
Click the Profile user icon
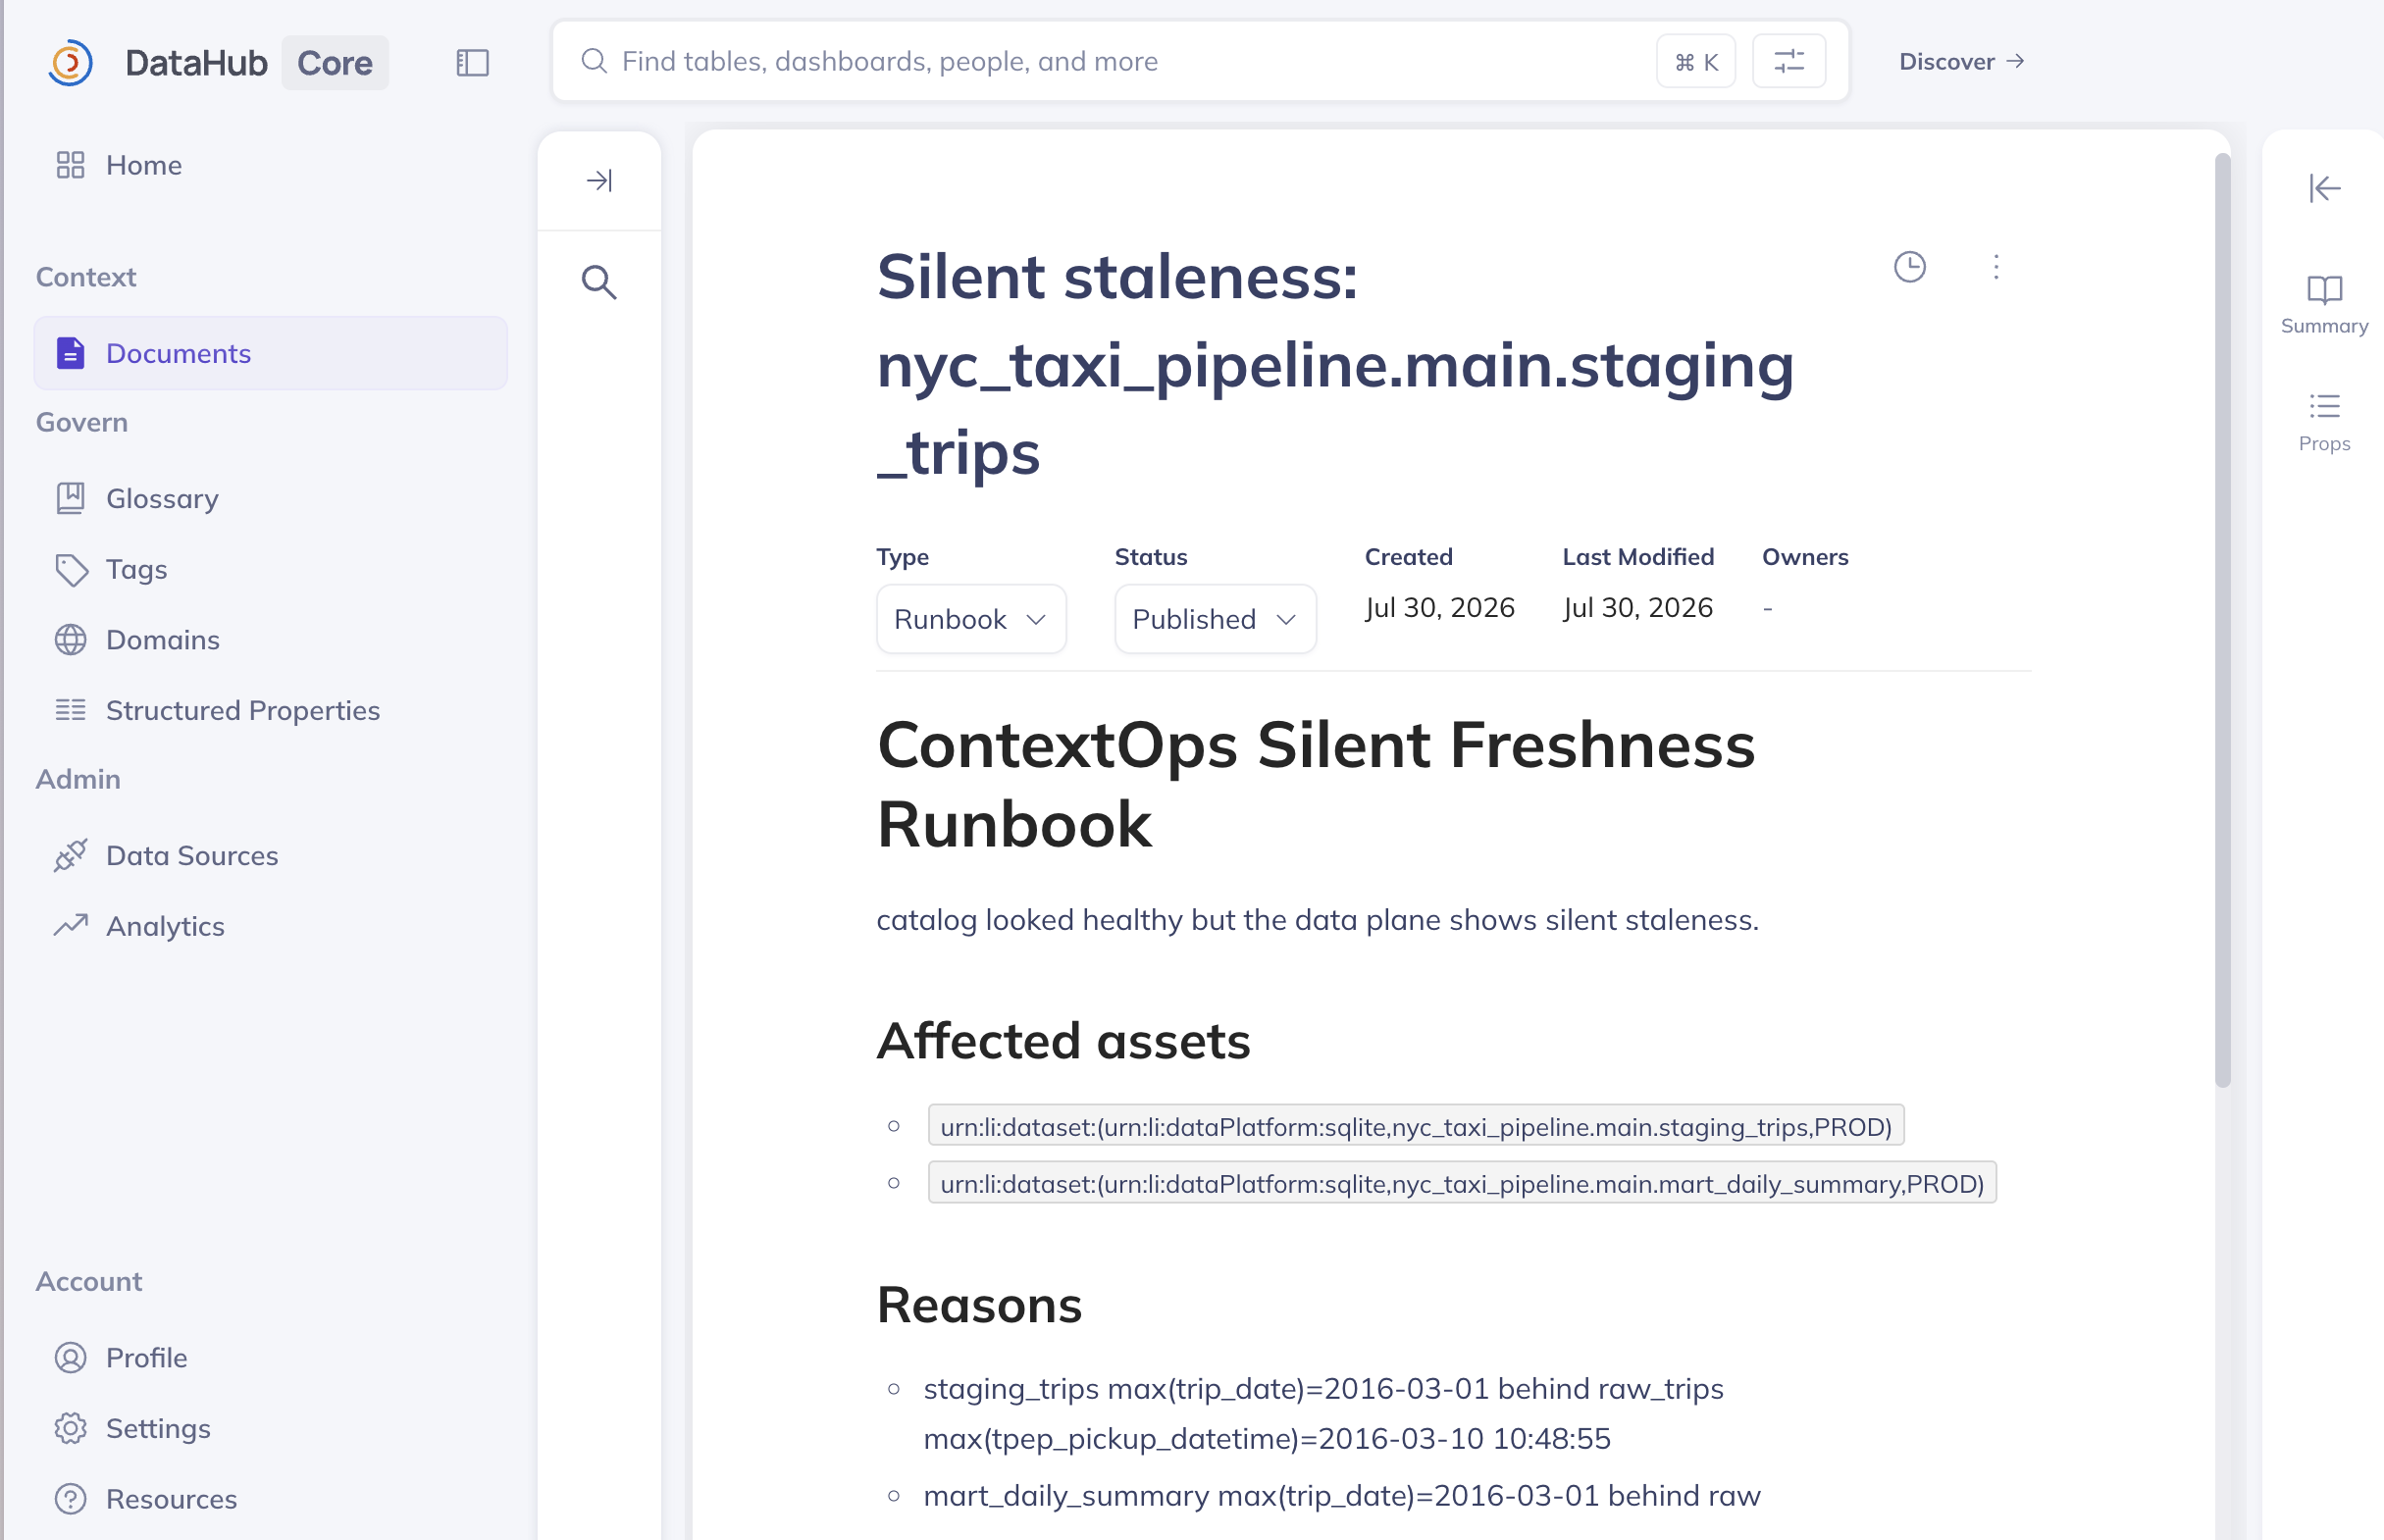pos(70,1357)
